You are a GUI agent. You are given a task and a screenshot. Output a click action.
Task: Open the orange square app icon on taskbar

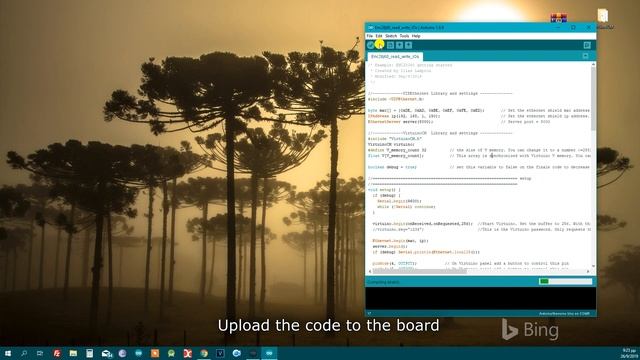point(155,353)
